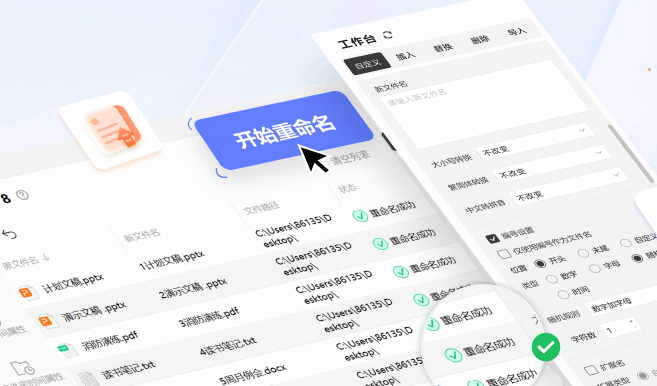657x386 pixels.
Task: Select the 演示文稿 .pptx original file name
Action: point(94,312)
